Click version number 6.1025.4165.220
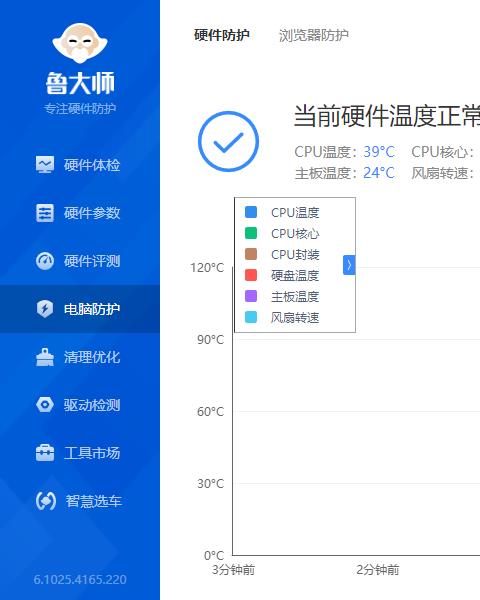 (80, 579)
